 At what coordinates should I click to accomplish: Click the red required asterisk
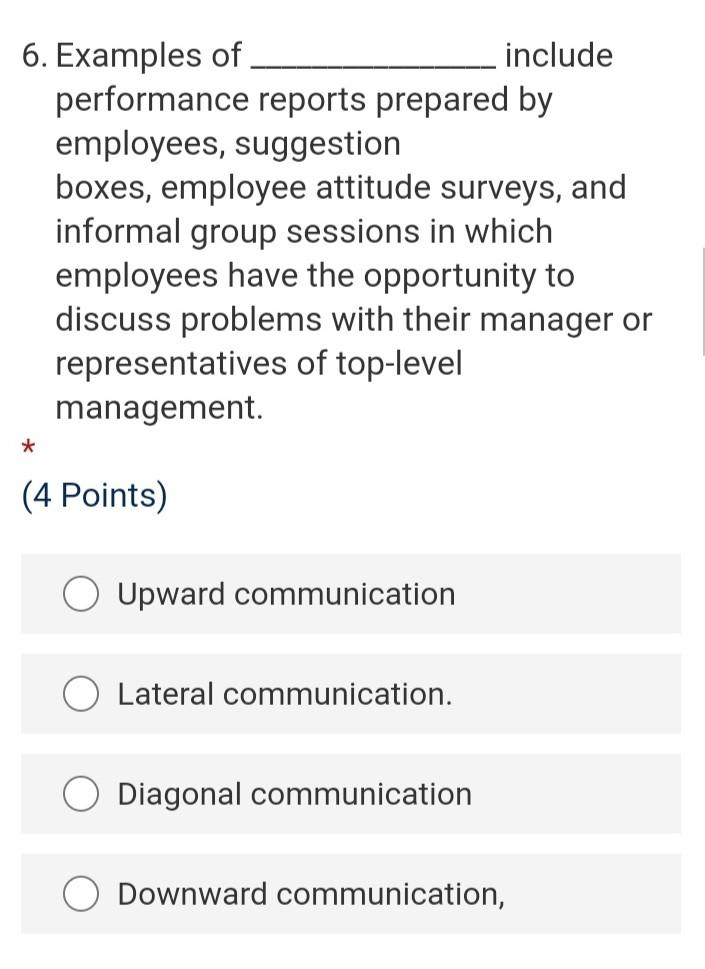pos(28,447)
